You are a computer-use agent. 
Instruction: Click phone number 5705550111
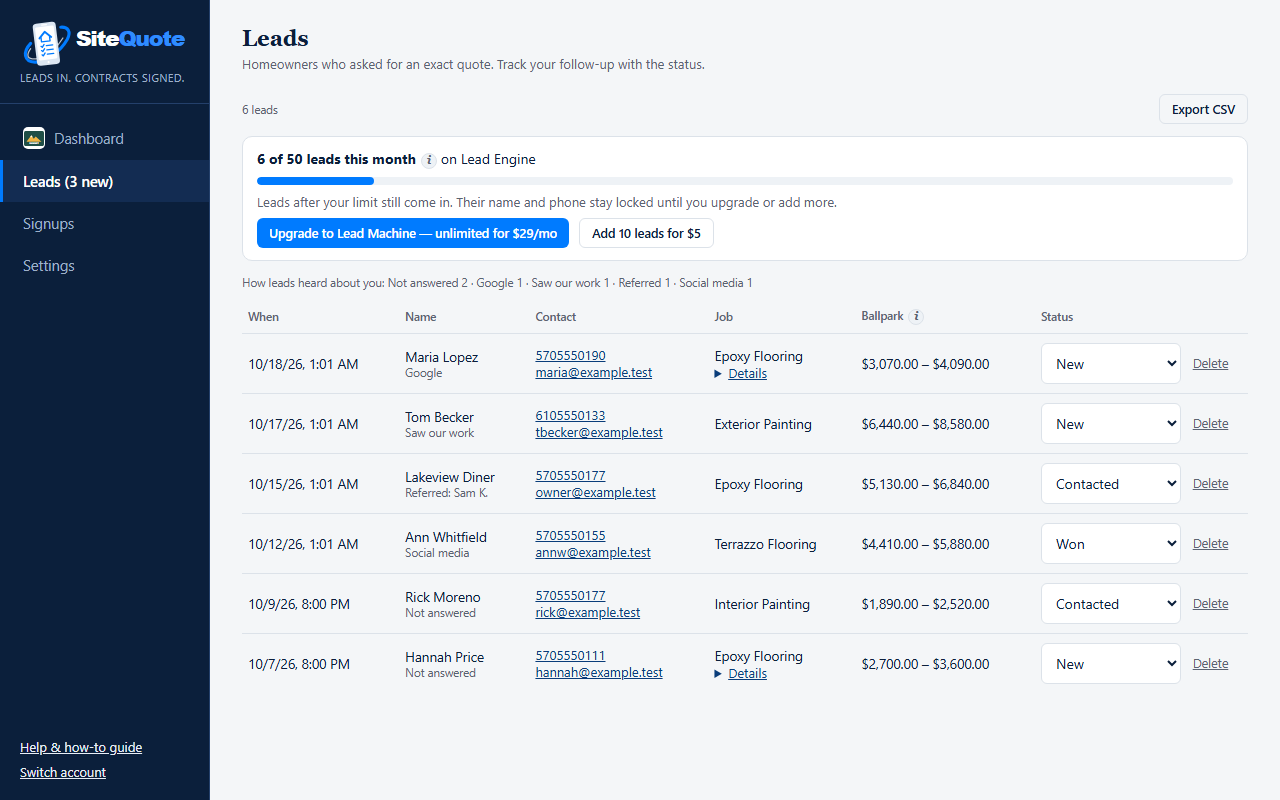tap(570, 656)
